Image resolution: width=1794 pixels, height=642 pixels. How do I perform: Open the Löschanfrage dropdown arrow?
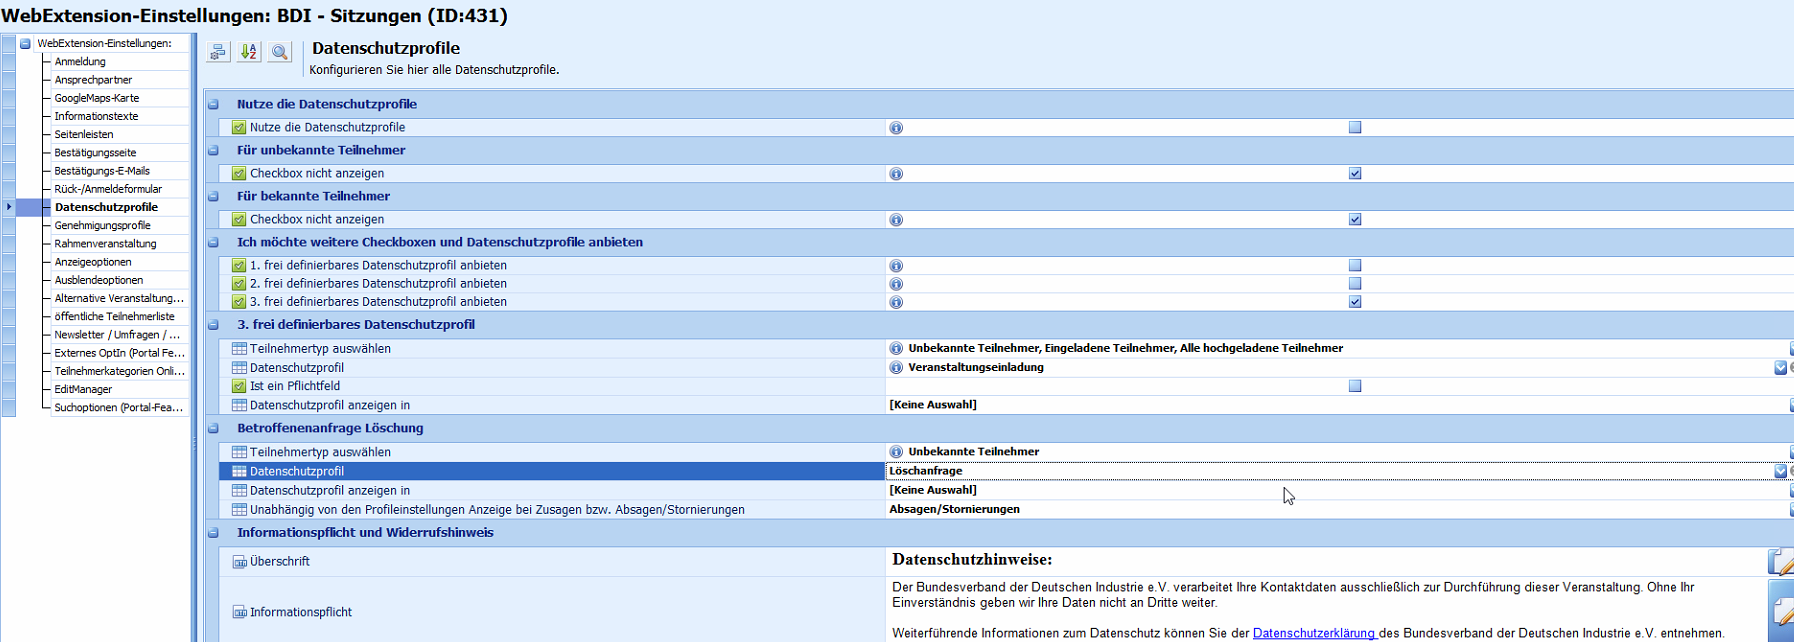pyautogui.click(x=1780, y=471)
